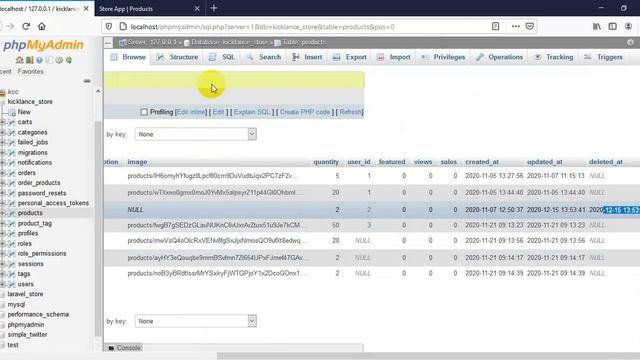Click the Create PHP code link

tap(305, 112)
